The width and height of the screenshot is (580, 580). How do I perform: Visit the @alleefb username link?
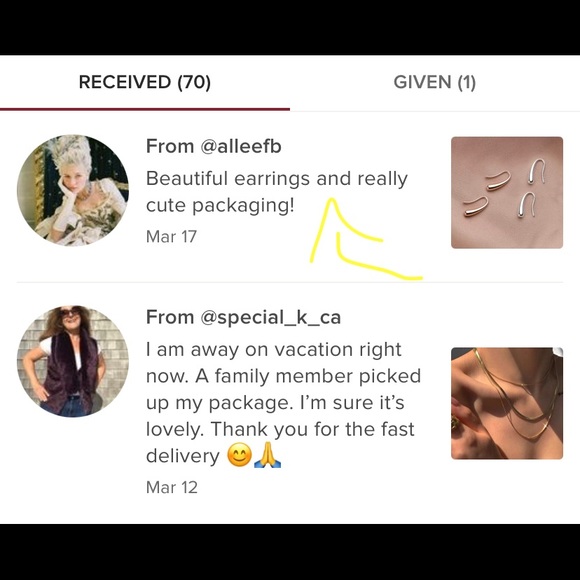(241, 146)
